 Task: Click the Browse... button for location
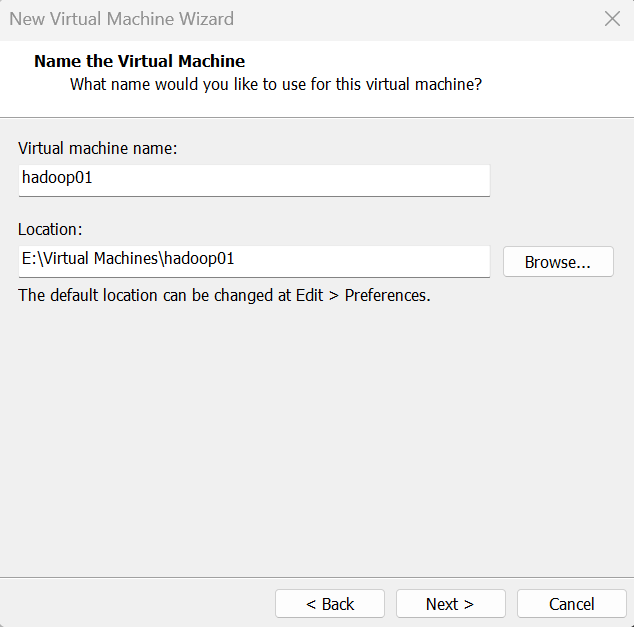pos(558,262)
